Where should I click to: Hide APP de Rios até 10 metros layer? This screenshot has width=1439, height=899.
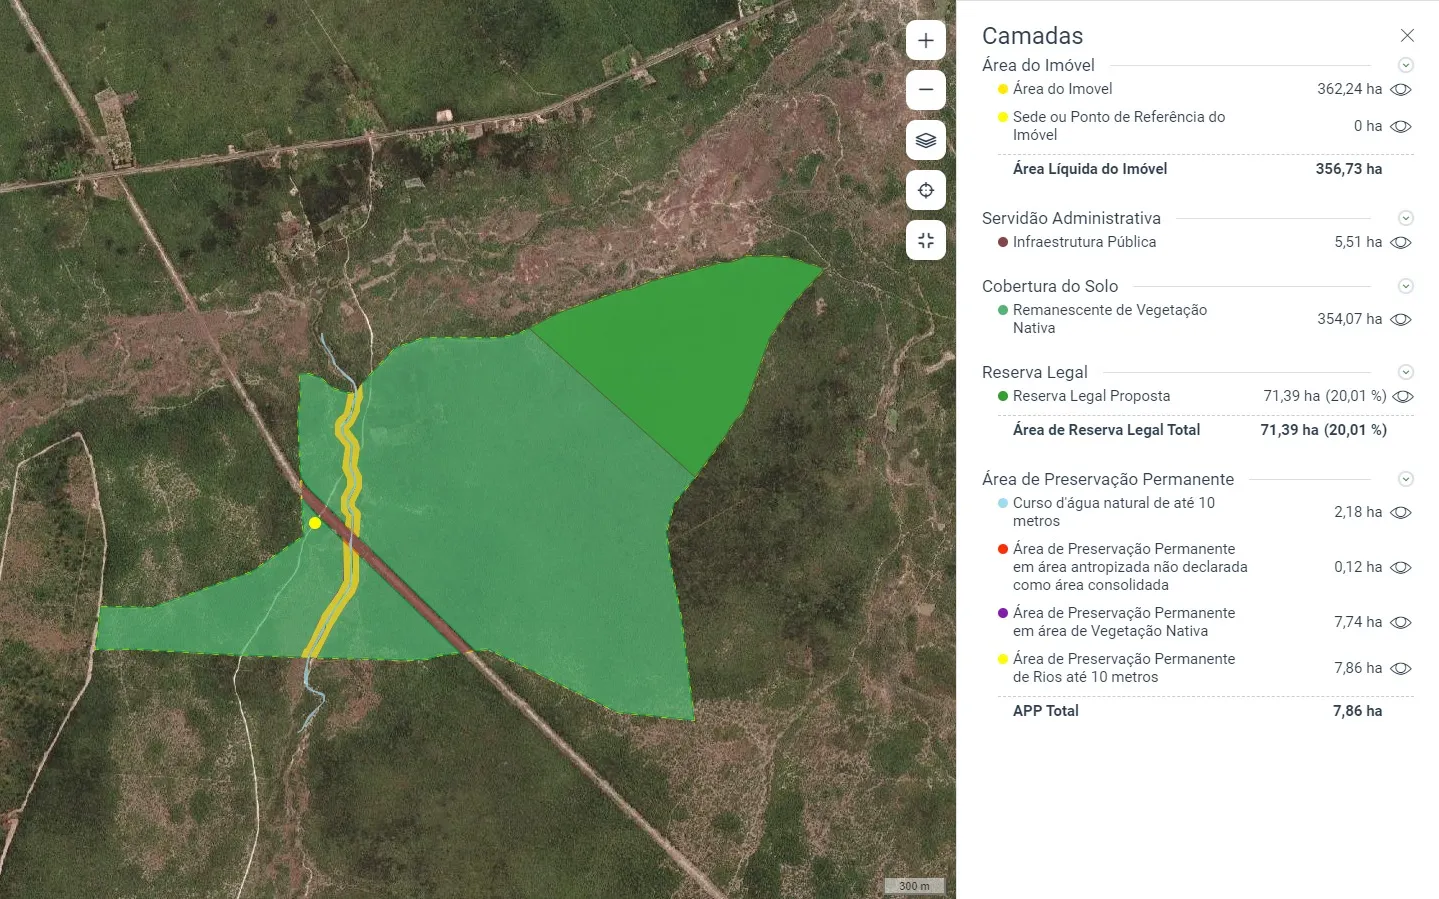(x=1401, y=668)
